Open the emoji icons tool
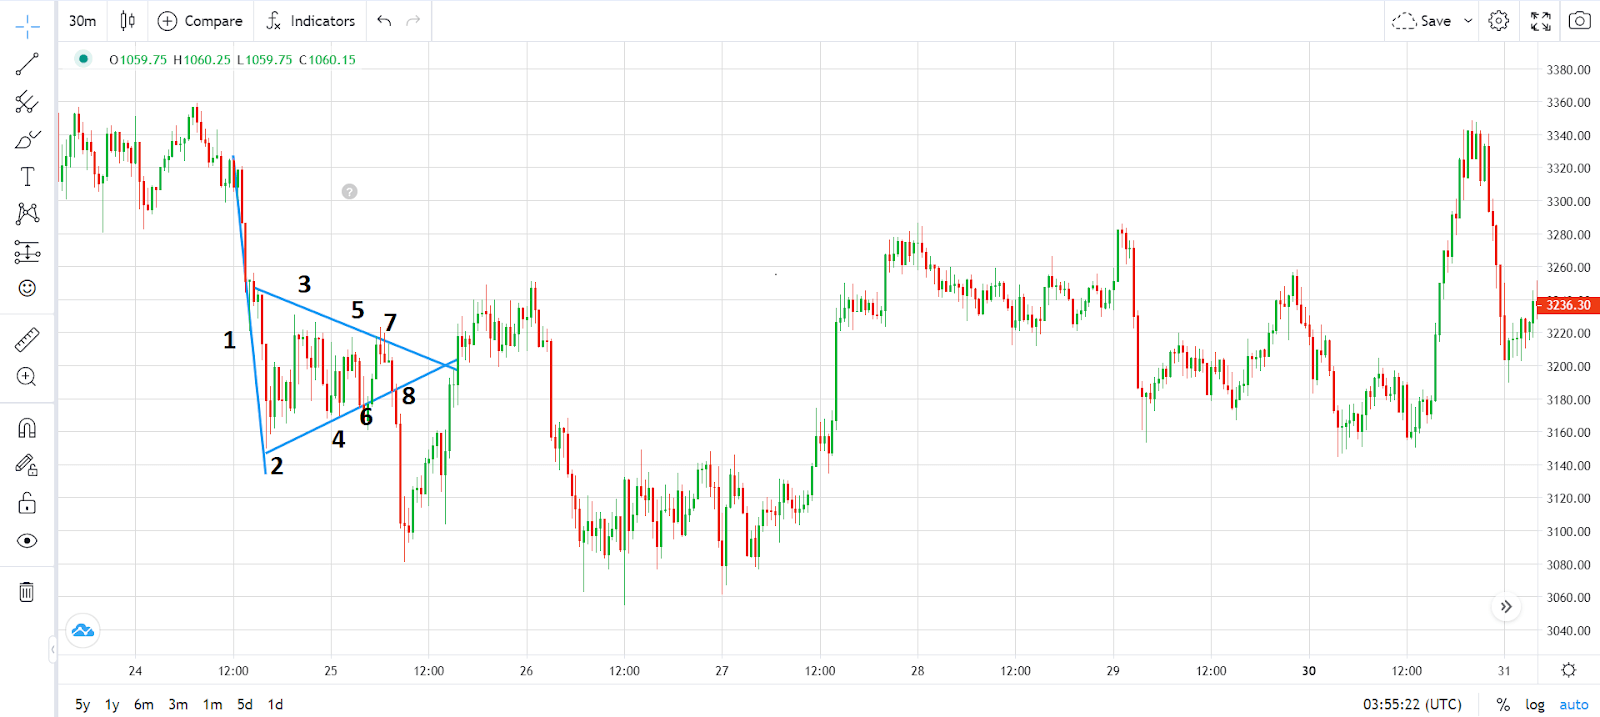The height and width of the screenshot is (717, 1600). tap(27, 288)
